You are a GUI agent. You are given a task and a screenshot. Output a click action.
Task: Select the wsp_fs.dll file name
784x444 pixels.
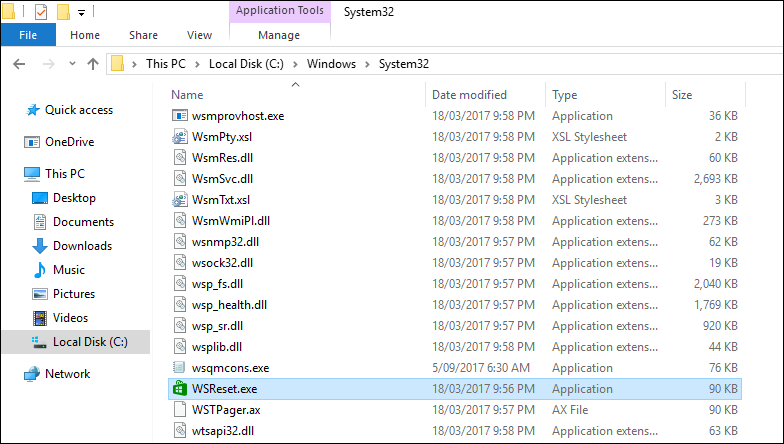(218, 284)
